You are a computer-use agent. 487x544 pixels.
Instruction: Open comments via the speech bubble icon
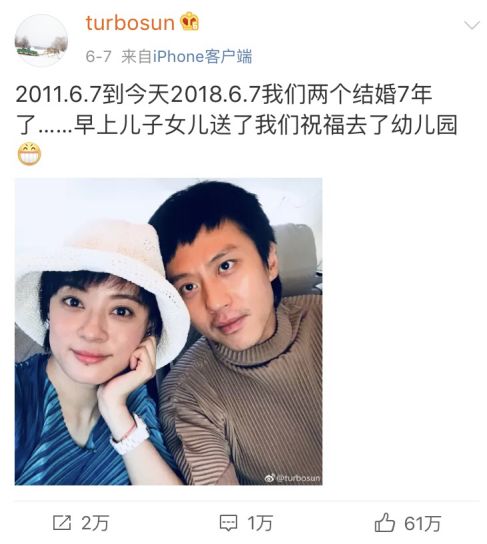point(229,523)
